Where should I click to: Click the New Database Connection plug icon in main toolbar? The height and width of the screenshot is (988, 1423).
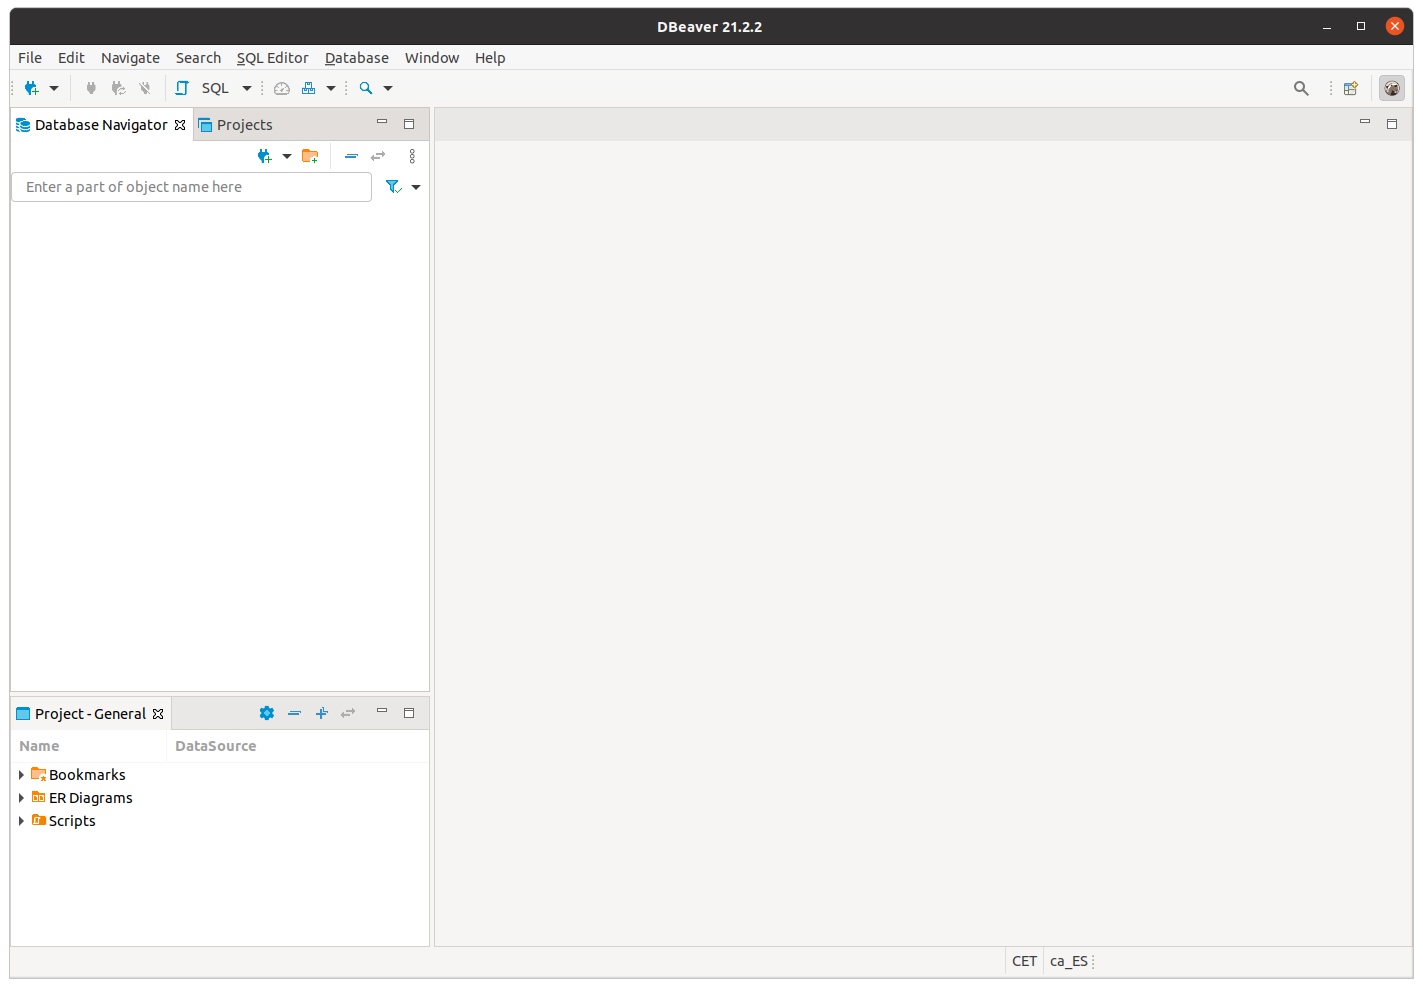tap(31, 88)
